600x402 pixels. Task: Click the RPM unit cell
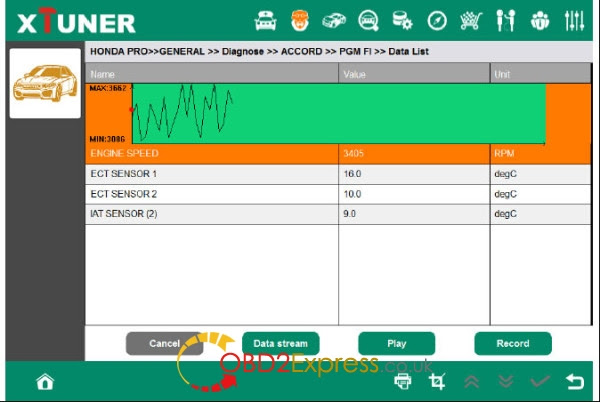point(541,154)
